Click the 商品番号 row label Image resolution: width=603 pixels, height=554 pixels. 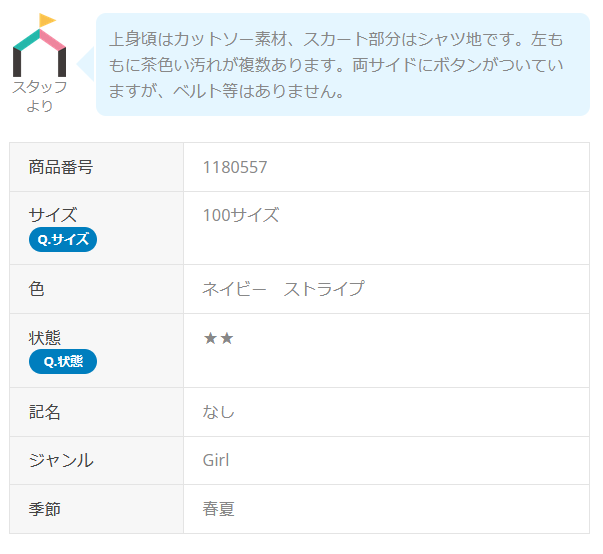(61, 167)
